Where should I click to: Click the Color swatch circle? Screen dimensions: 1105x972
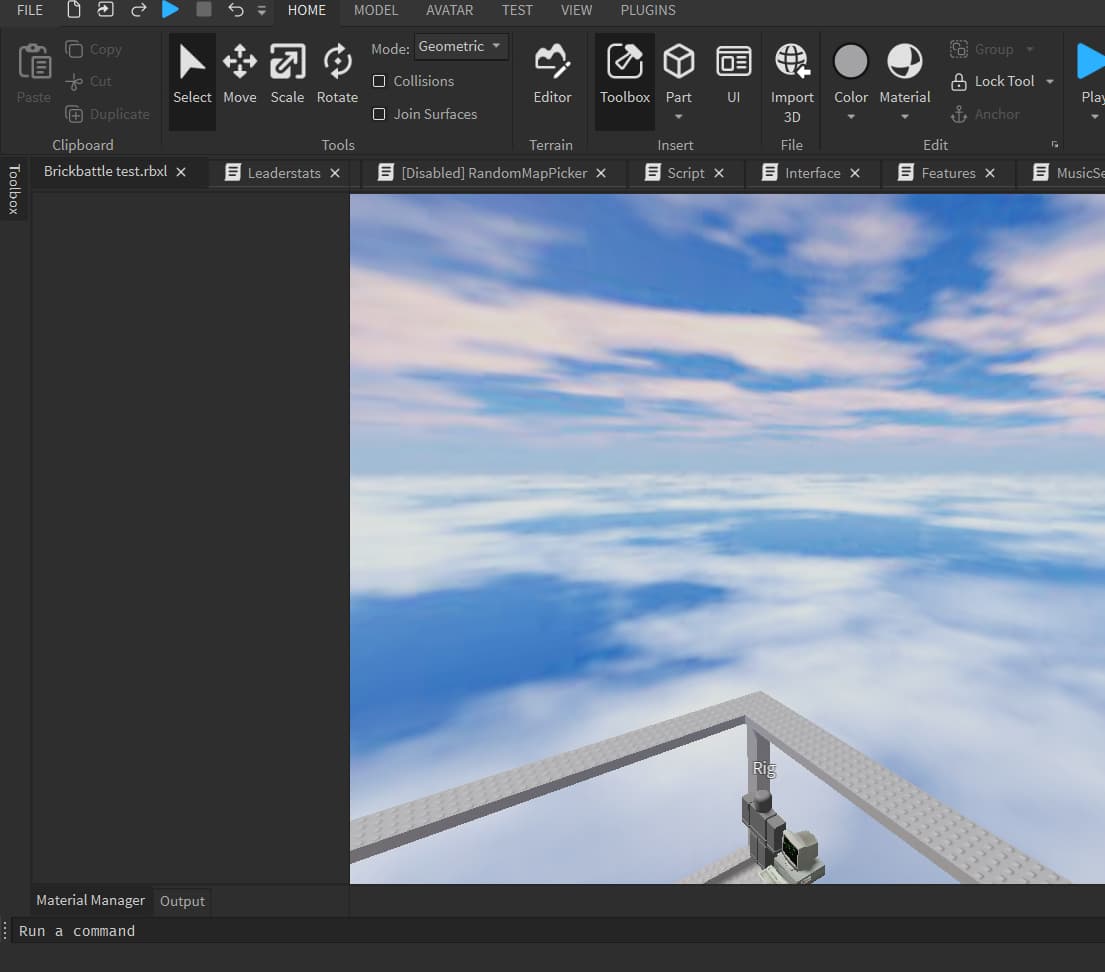(851, 62)
